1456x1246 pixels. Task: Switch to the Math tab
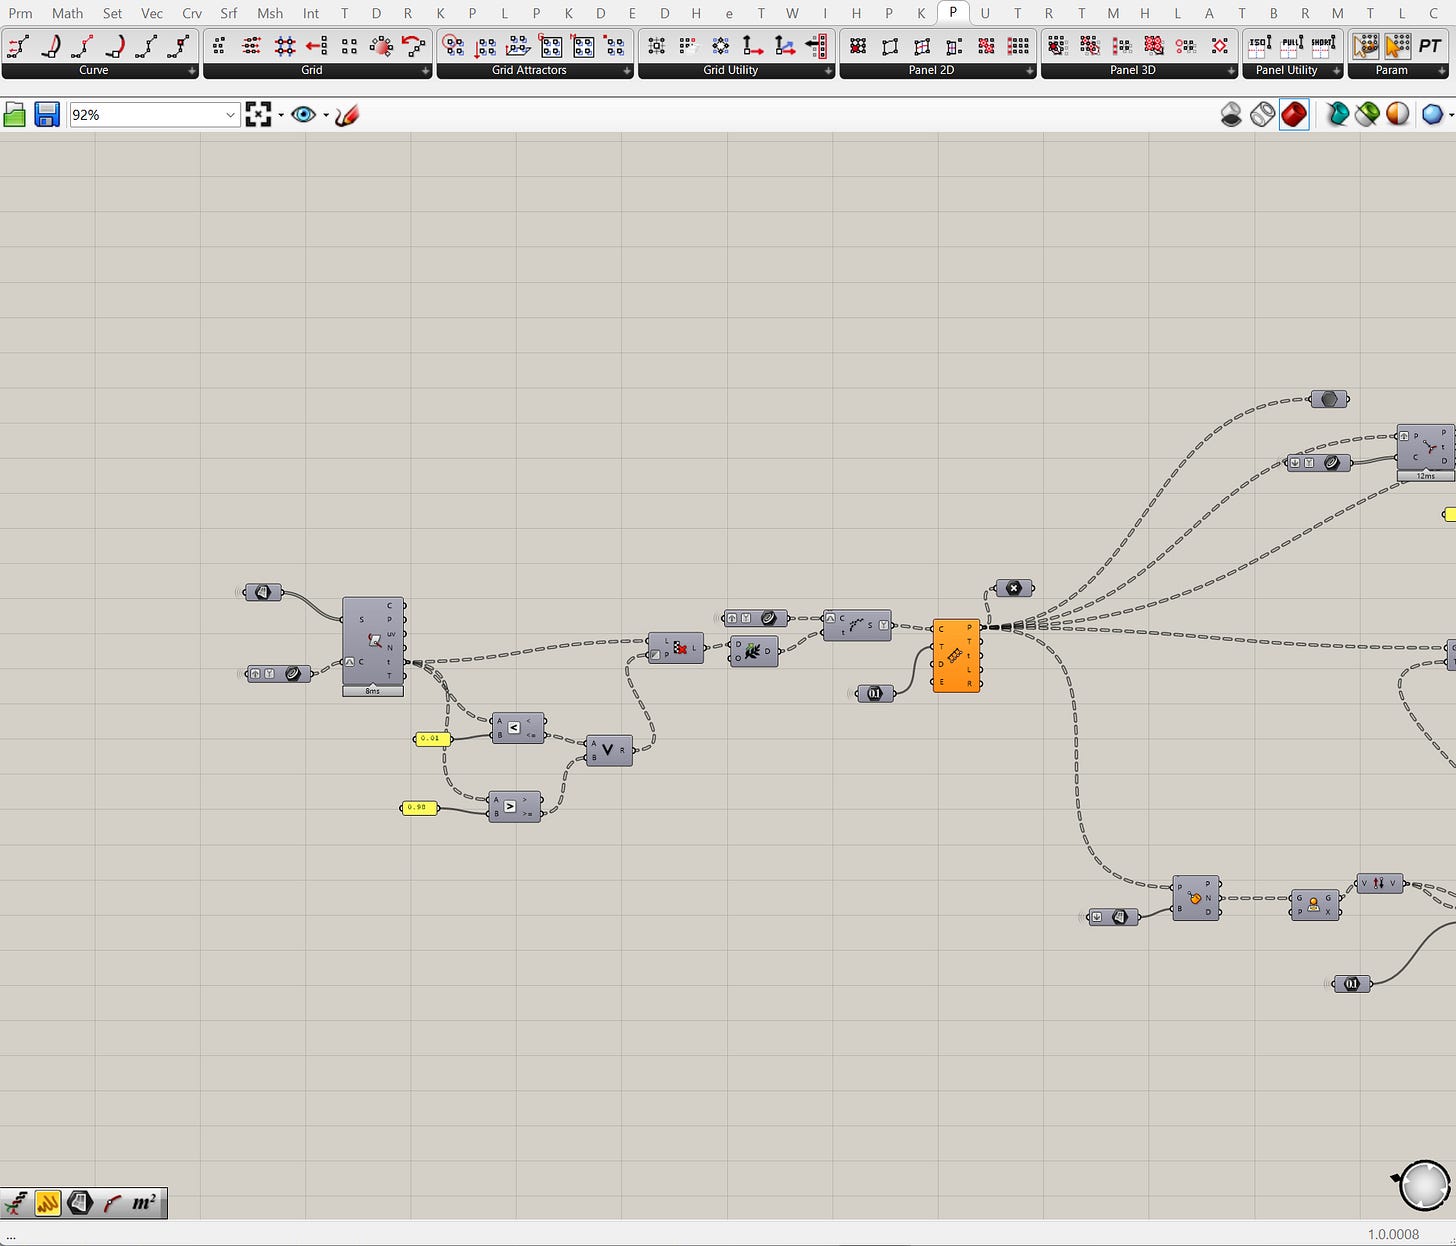67,13
